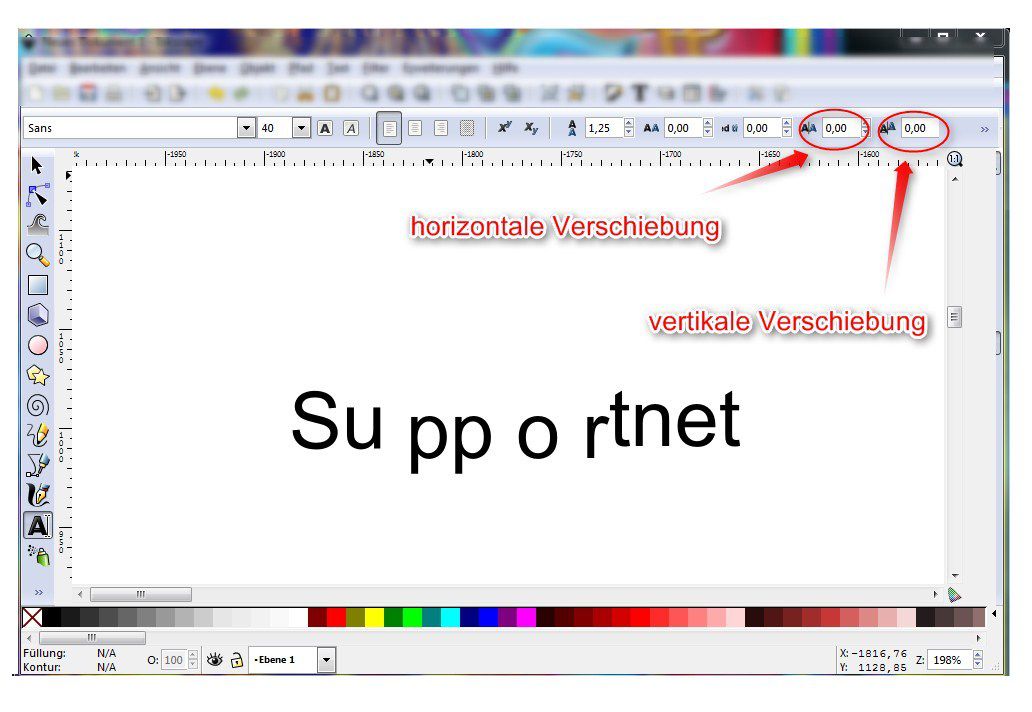Select the Rectangle tool
This screenshot has height=712, width=1032.
pos(38,285)
